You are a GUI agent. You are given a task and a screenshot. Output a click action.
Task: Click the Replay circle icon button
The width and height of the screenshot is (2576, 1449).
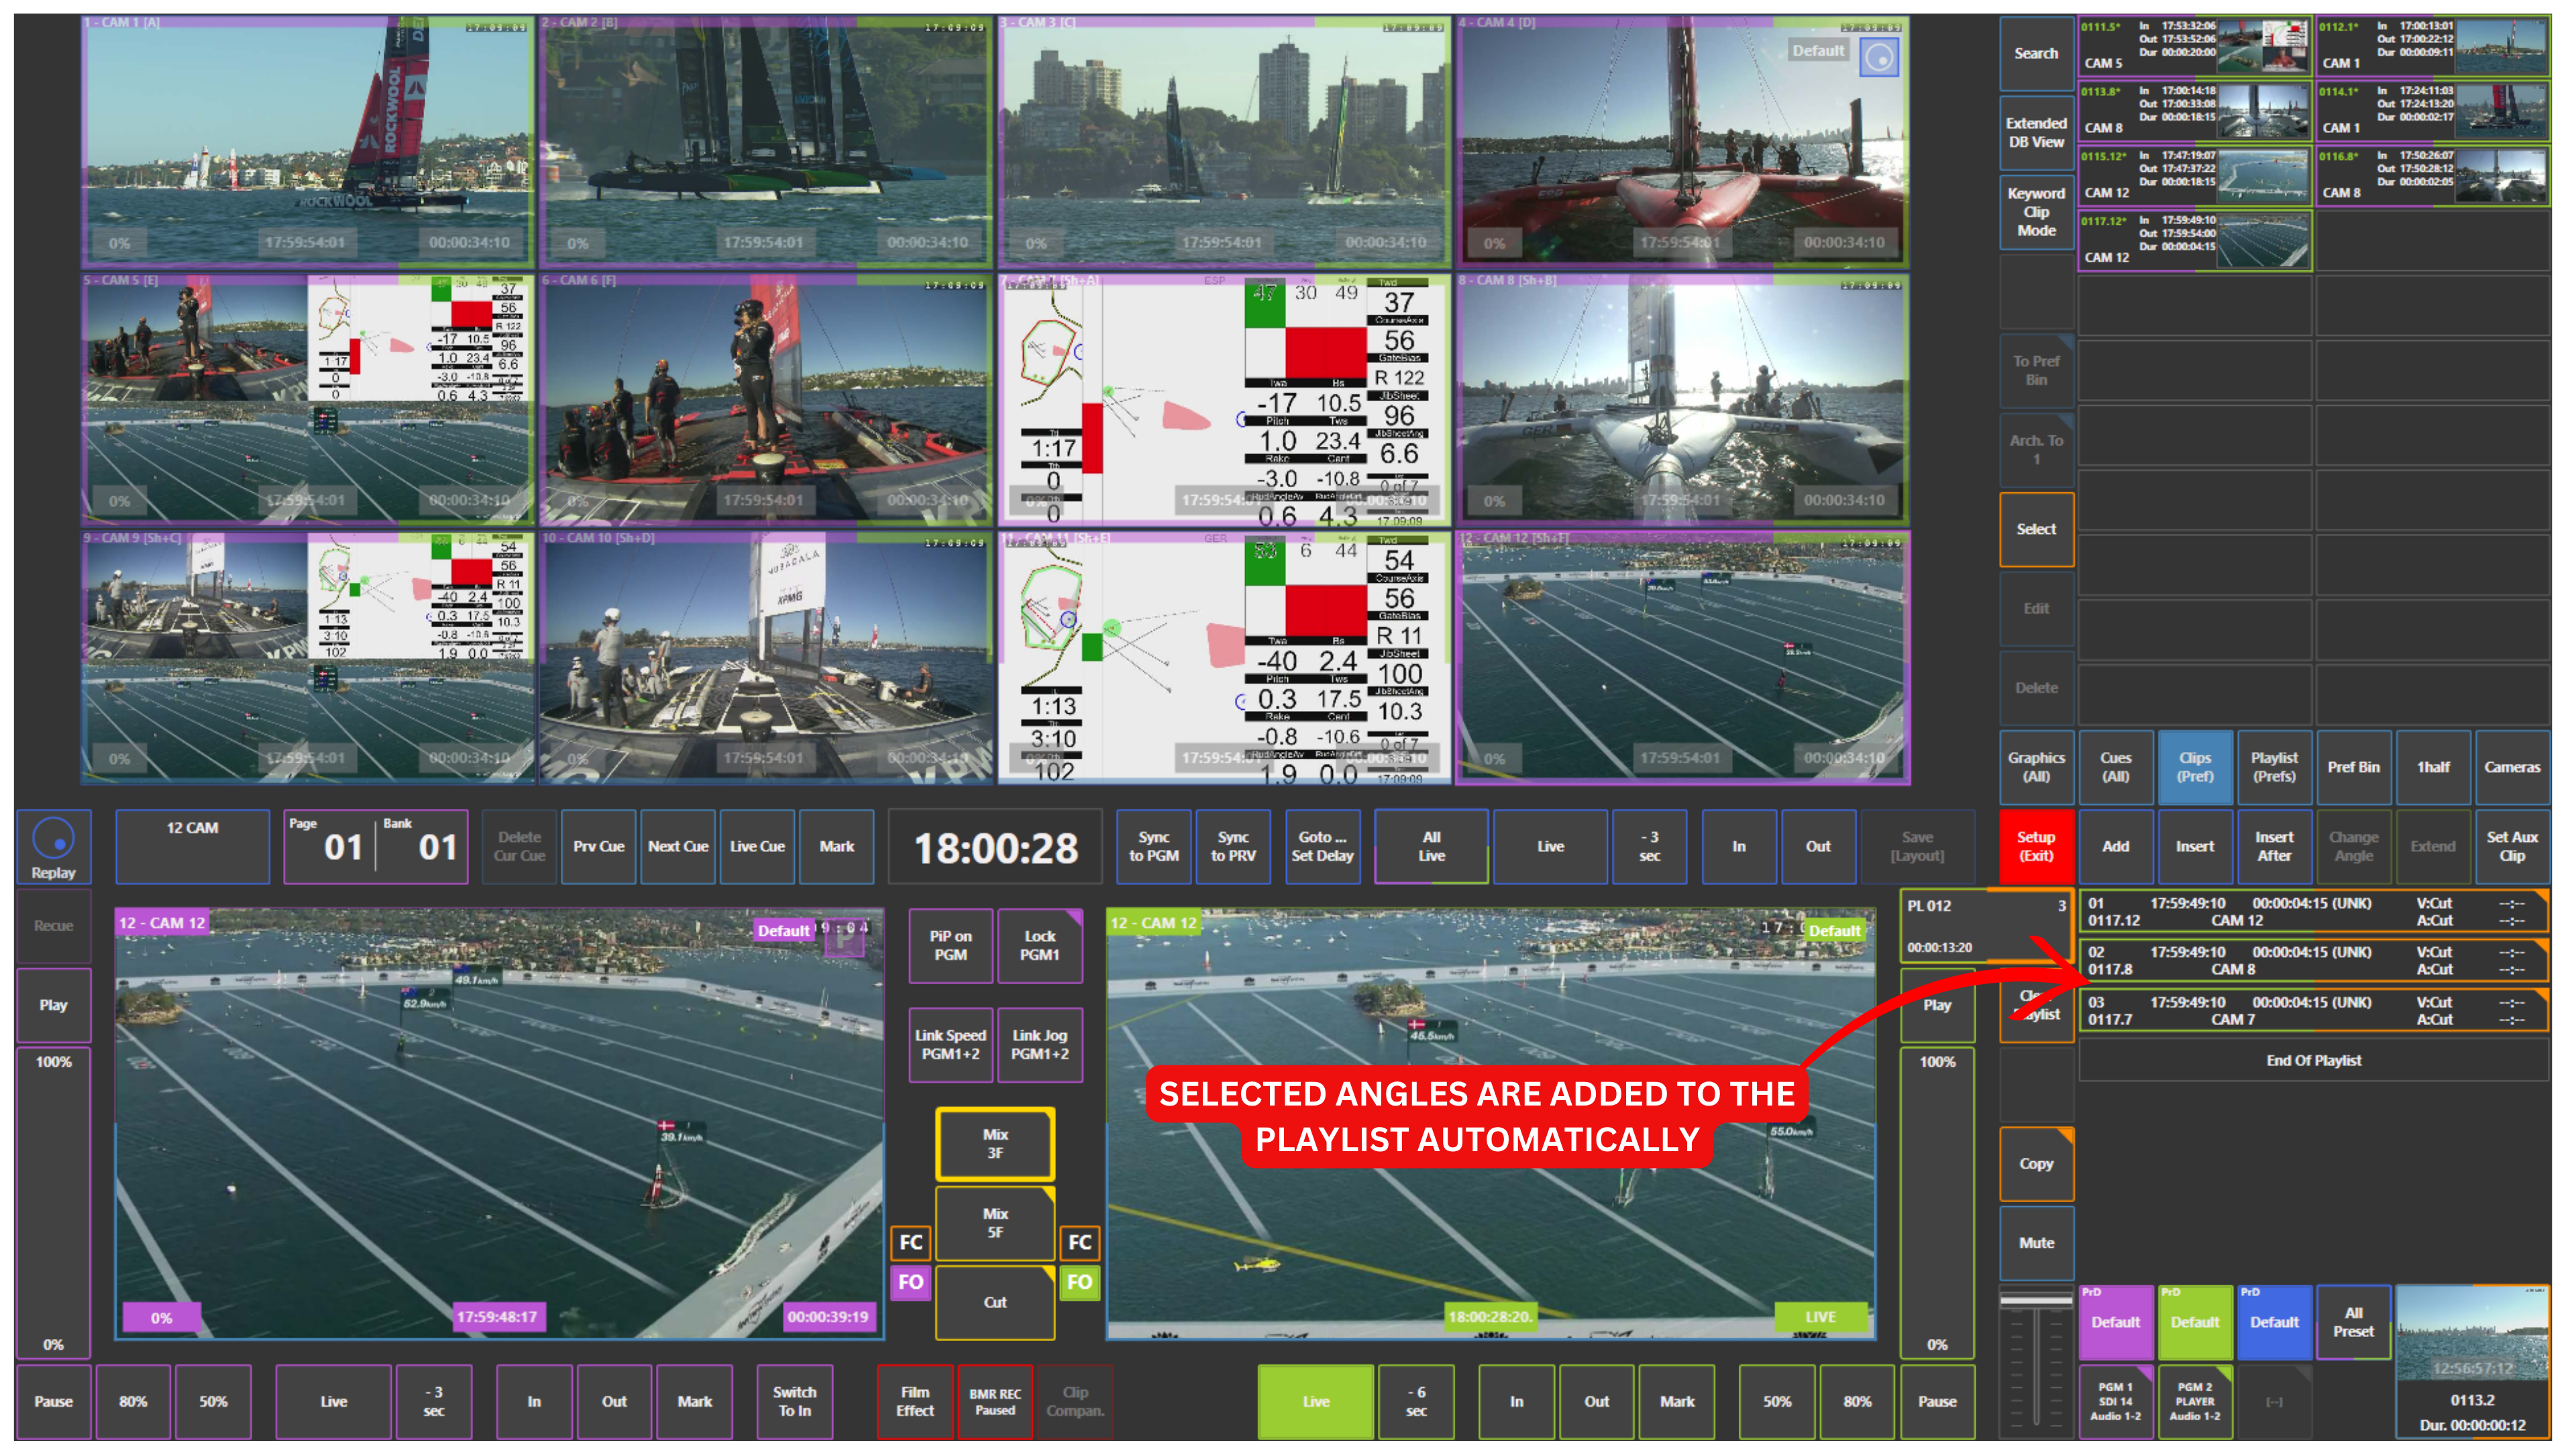[53, 846]
